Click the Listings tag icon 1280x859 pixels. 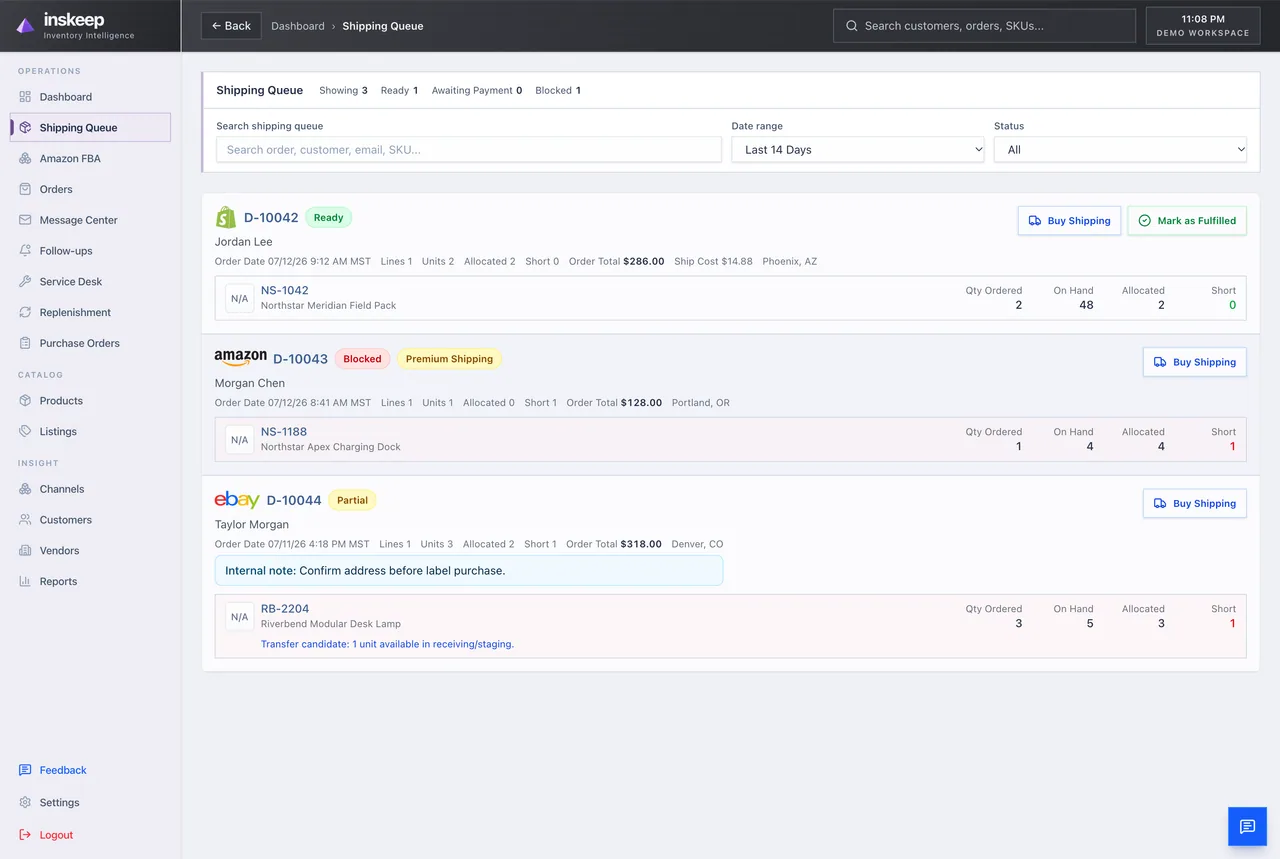(x=25, y=432)
